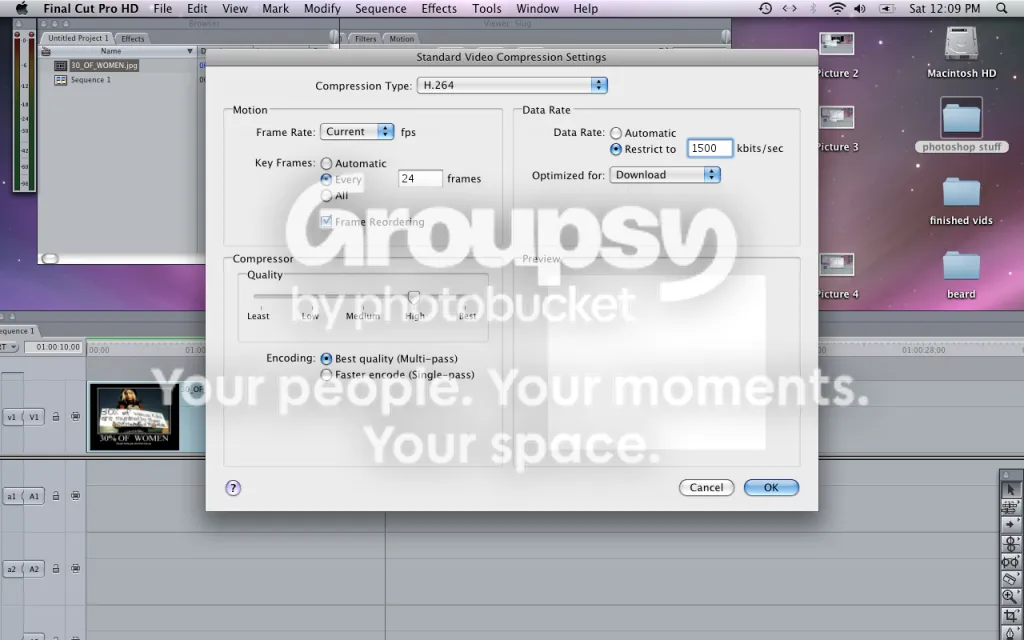Click the A2 destination track button
This screenshot has height=640, width=1024.
34,569
